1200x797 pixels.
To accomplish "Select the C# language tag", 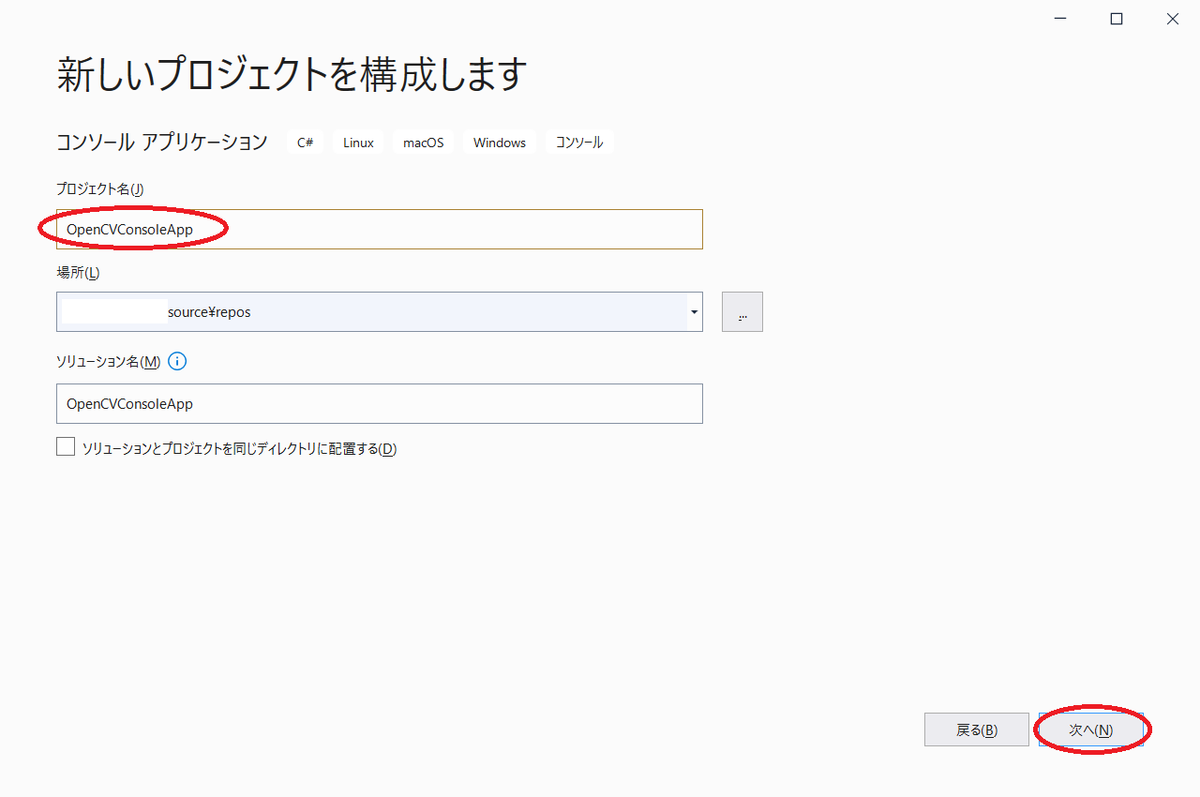I will pyautogui.click(x=304, y=142).
